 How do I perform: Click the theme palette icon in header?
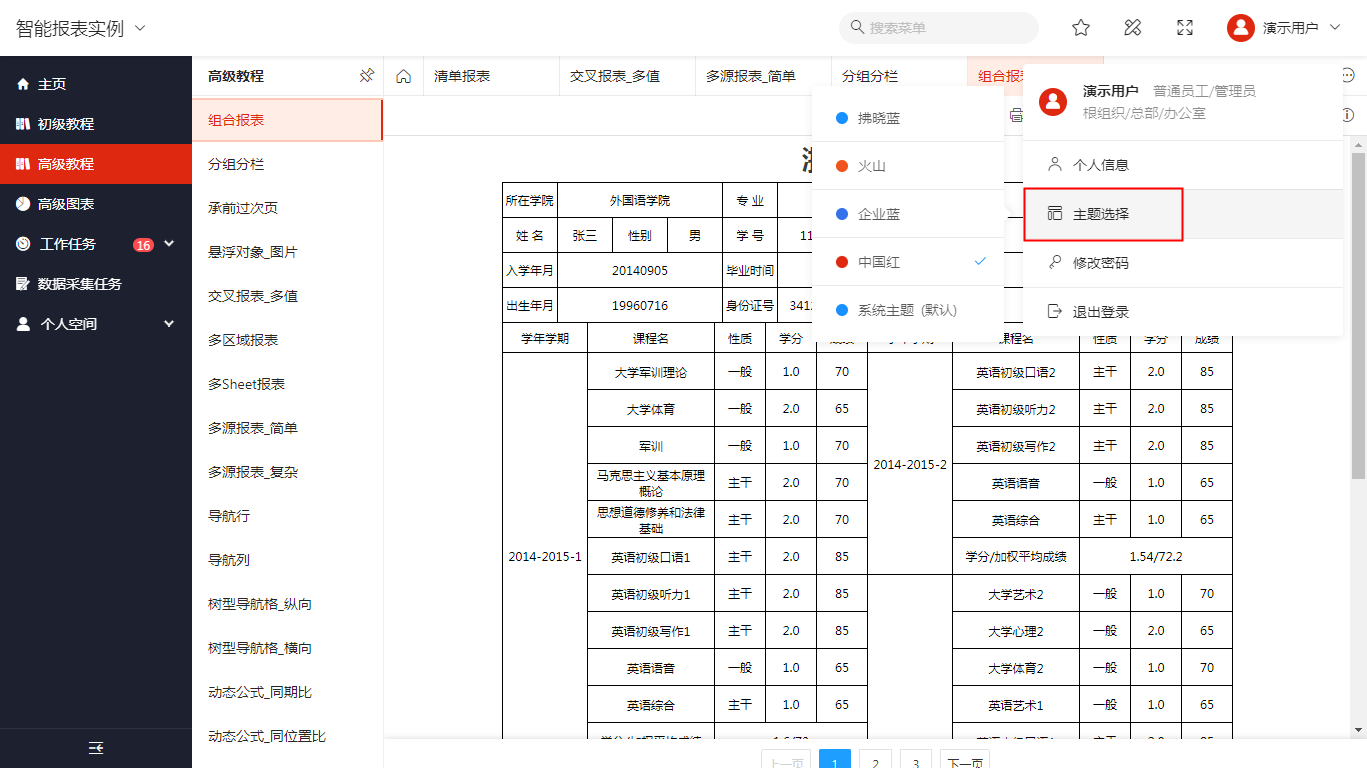point(1133,28)
